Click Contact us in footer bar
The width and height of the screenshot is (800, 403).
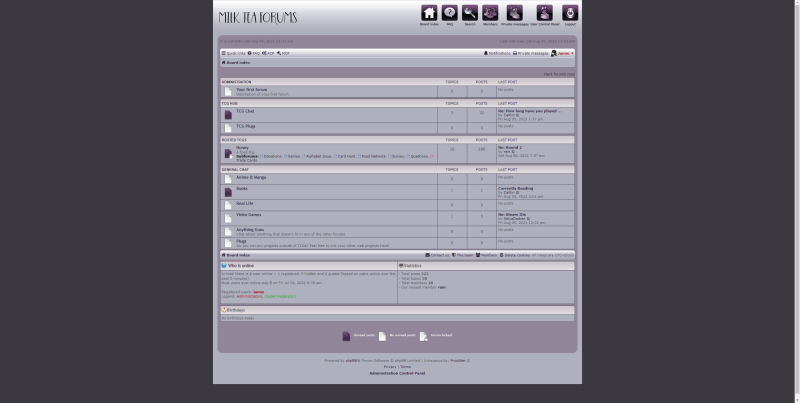tap(437, 255)
